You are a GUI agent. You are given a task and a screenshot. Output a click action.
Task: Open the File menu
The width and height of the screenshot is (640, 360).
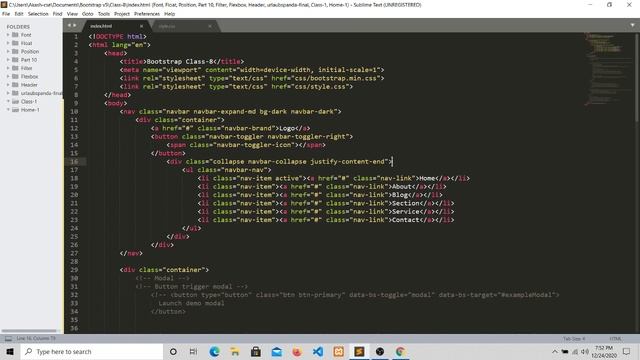[x=6, y=14]
